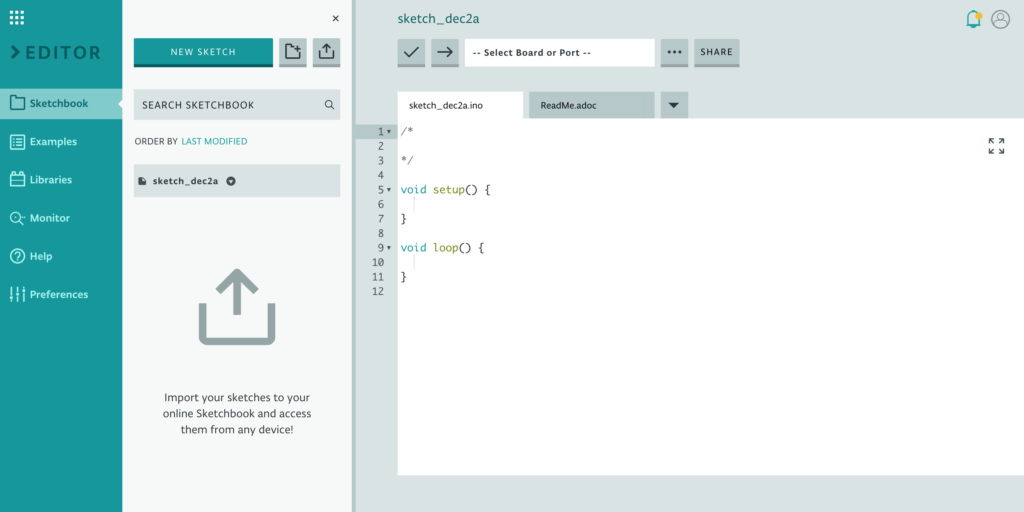This screenshot has width=1024, height=512.
Task: Collapse loop function fold arrow line 9
Action: tap(389, 248)
